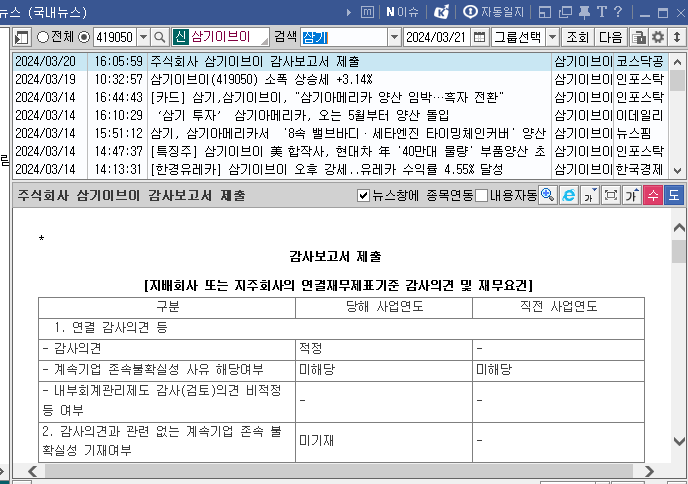Select the stock code radio button beside 419050
Screen dimensions: 688x484
84,37
